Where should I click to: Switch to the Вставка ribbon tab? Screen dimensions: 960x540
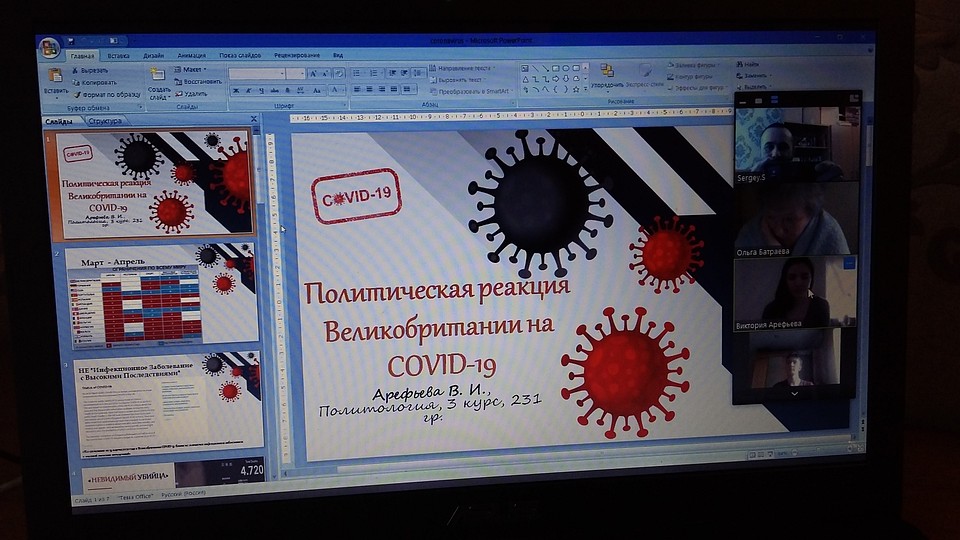(x=118, y=56)
